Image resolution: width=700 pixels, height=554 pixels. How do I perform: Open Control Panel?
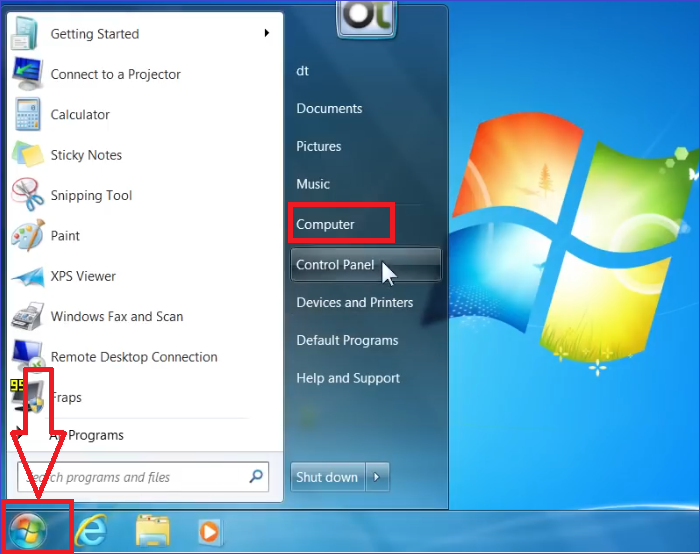[x=366, y=265]
